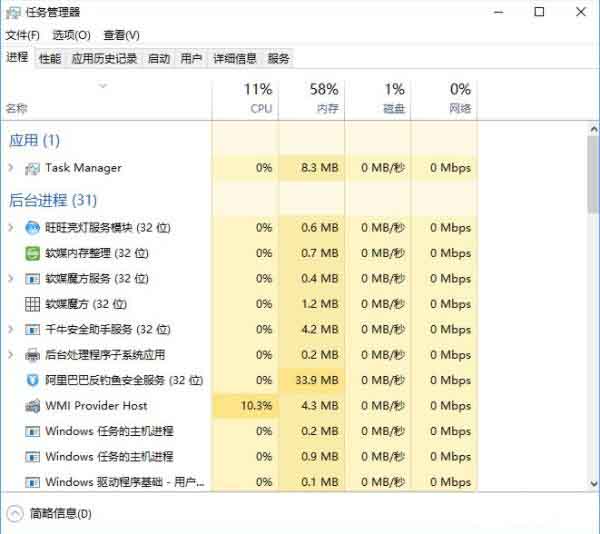
Task: Expand the 千牛安全助手服务 row
Action: (x=11, y=329)
